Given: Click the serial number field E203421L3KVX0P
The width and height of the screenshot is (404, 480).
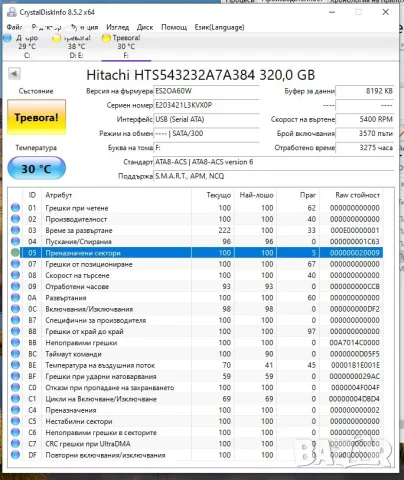Looking at the screenshot, I should [206, 105].
